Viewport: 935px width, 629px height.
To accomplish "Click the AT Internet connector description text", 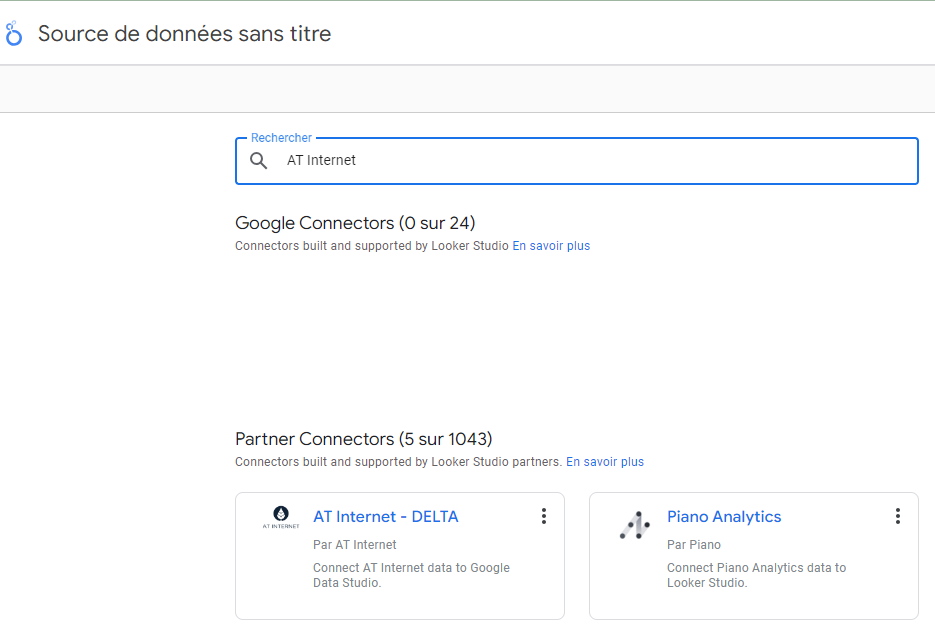I will tap(411, 575).
